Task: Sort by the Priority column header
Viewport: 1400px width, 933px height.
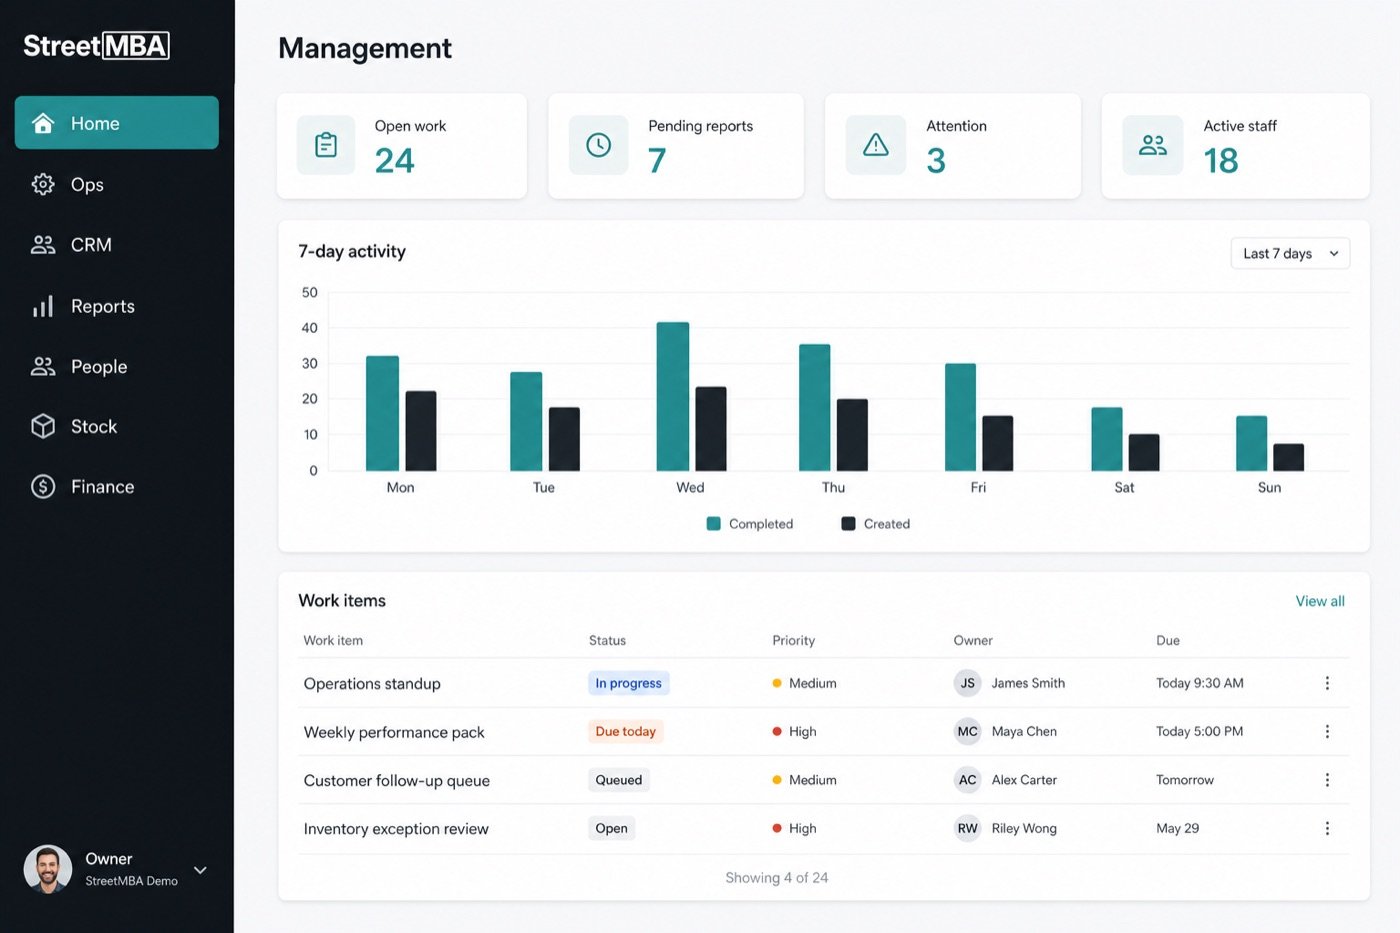Action: click(794, 640)
